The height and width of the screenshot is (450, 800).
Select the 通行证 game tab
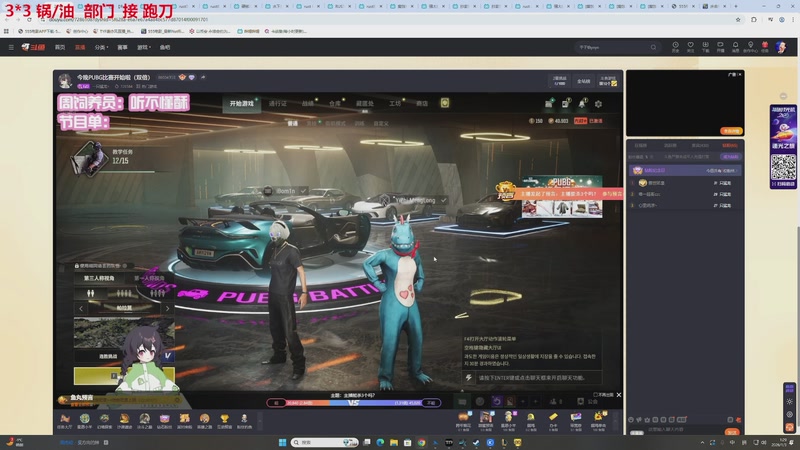coord(278,104)
